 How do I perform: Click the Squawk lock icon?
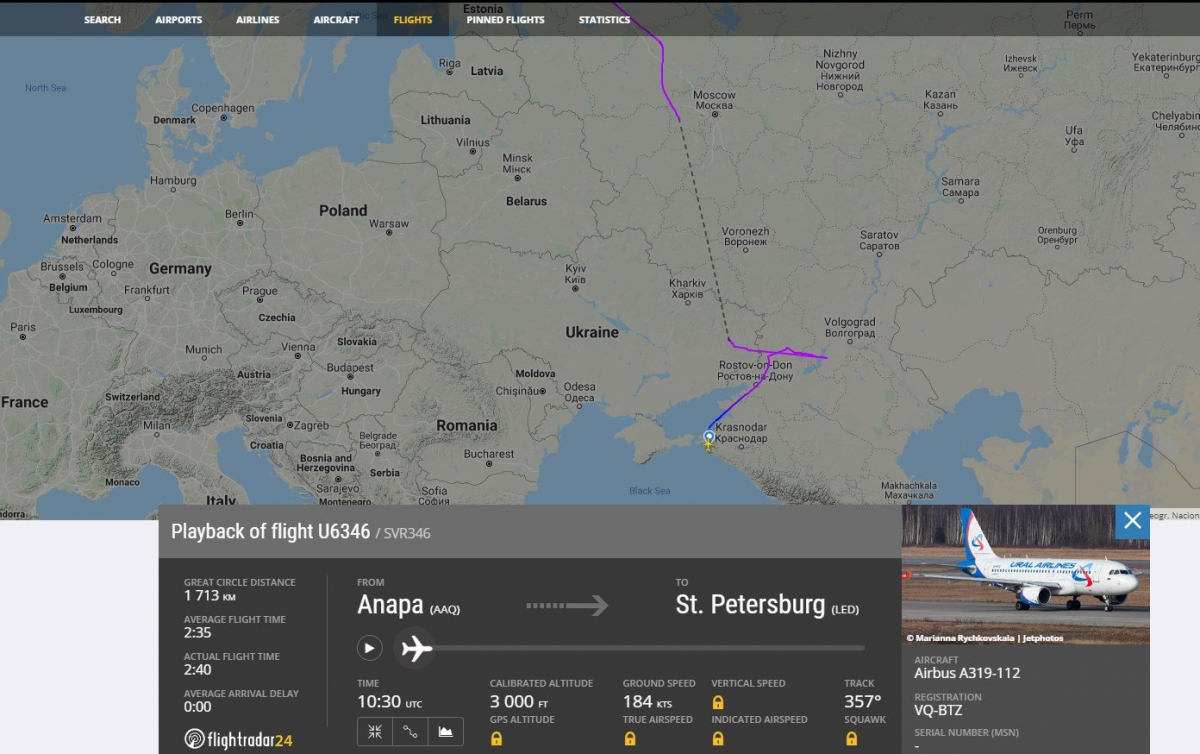click(x=851, y=738)
